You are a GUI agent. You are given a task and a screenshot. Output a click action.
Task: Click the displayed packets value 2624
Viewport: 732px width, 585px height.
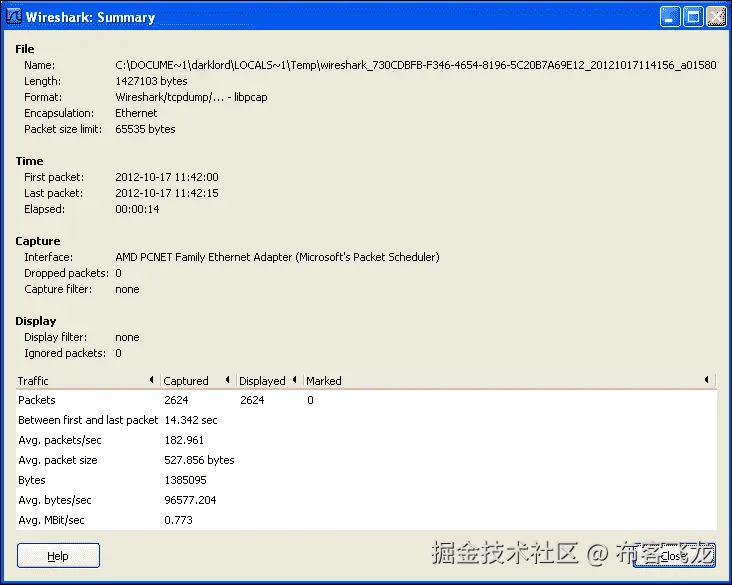pyautogui.click(x=253, y=400)
